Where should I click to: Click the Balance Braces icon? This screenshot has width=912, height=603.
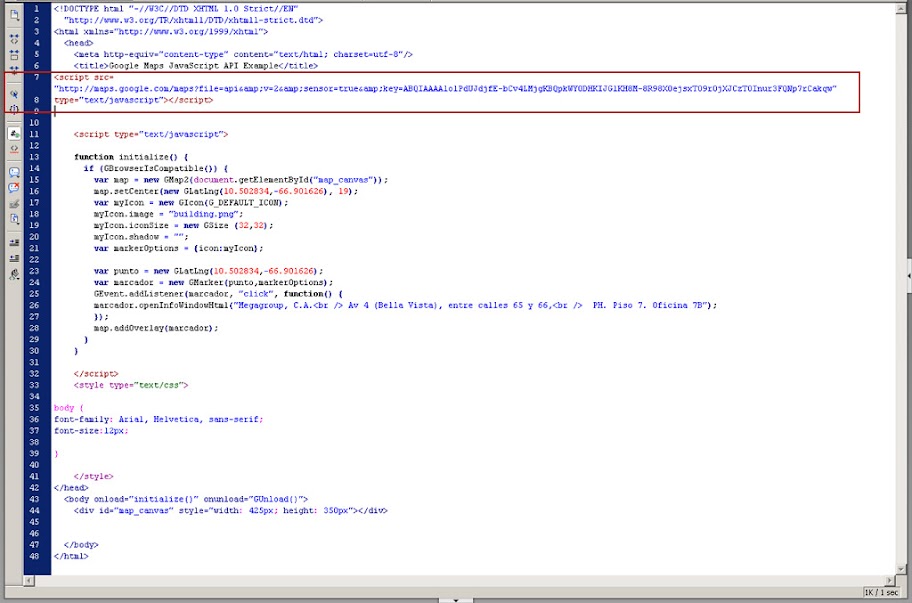tap(15, 109)
